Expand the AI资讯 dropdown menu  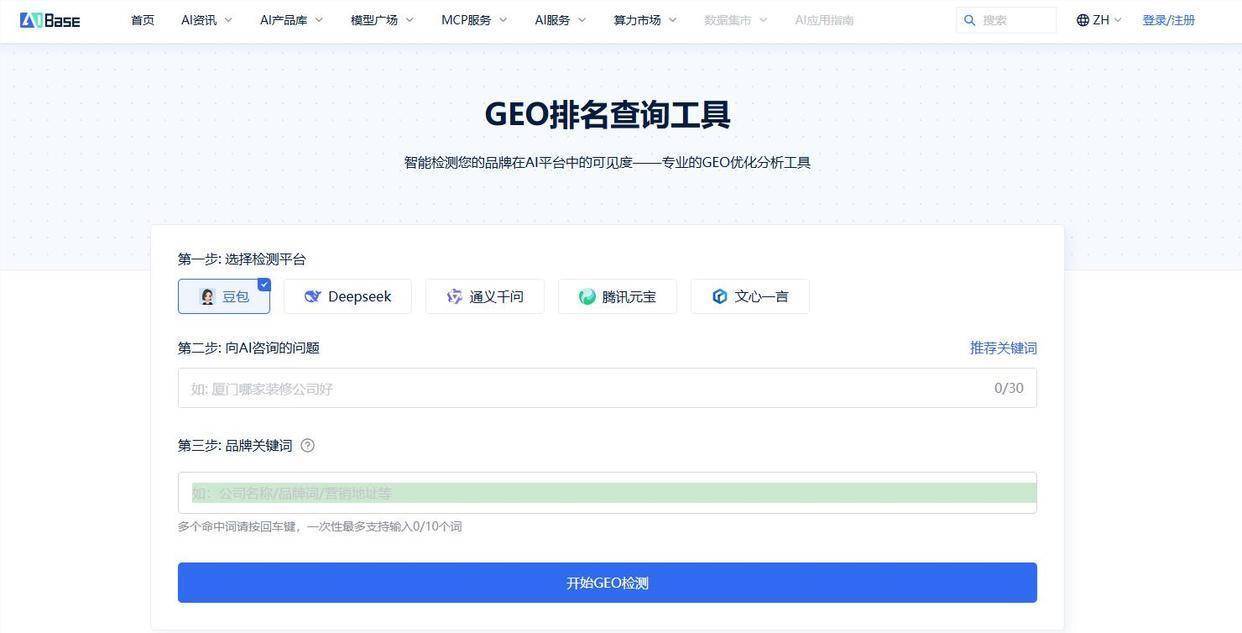[x=206, y=20]
